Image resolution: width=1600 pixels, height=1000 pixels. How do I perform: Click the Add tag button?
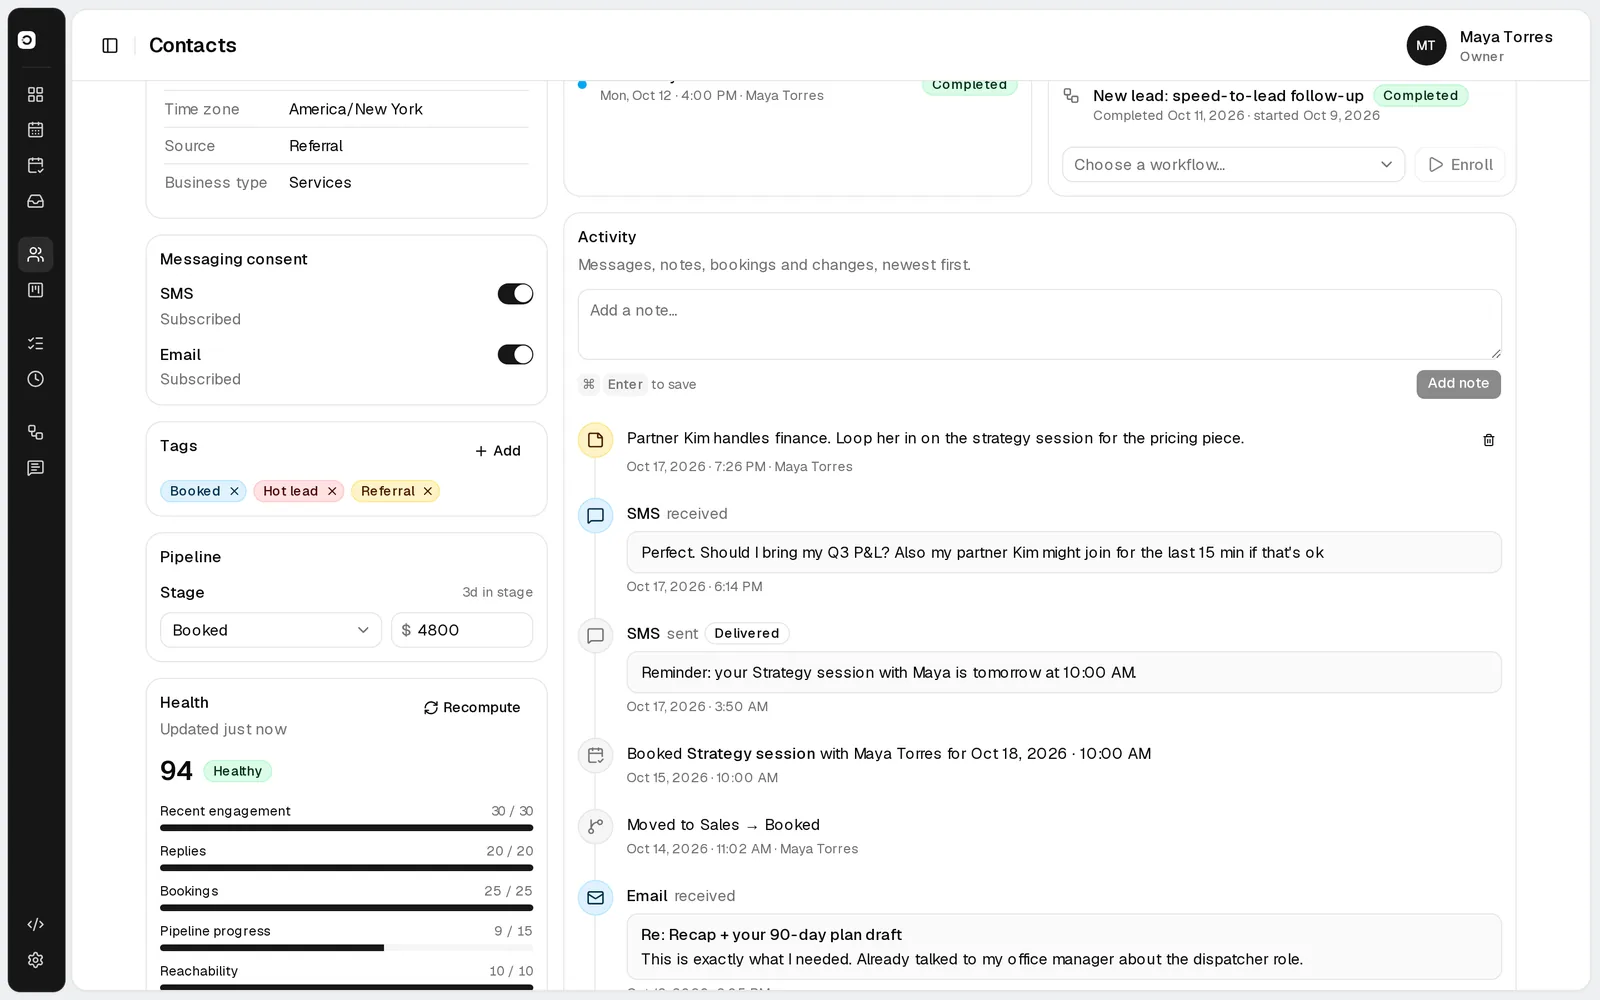click(498, 451)
